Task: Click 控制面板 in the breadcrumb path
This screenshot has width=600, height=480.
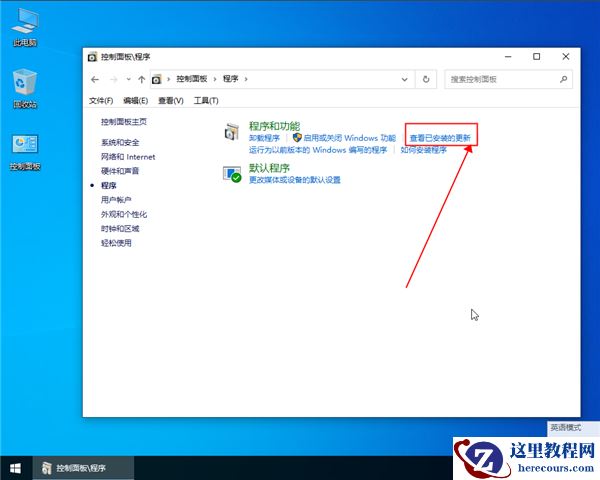Action: pyautogui.click(x=191, y=79)
